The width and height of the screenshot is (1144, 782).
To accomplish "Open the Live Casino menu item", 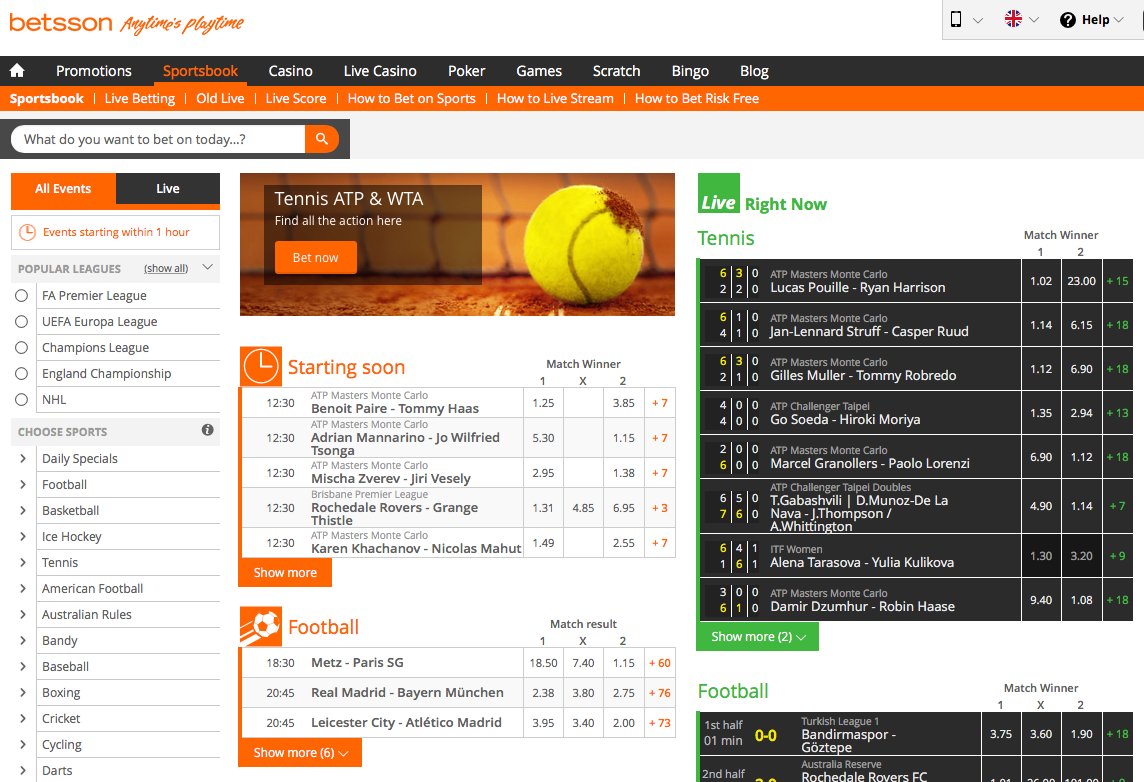I will click(380, 71).
